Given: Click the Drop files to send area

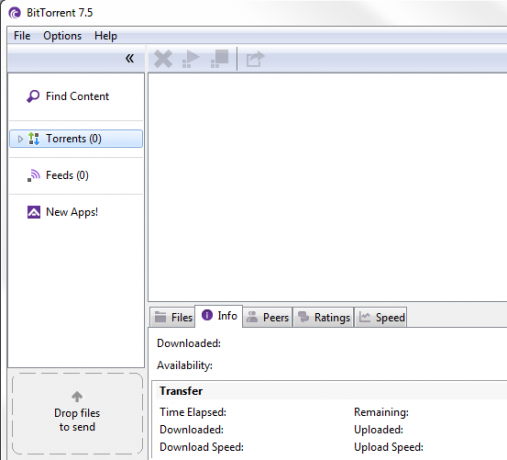Looking at the screenshot, I should click(x=77, y=414).
